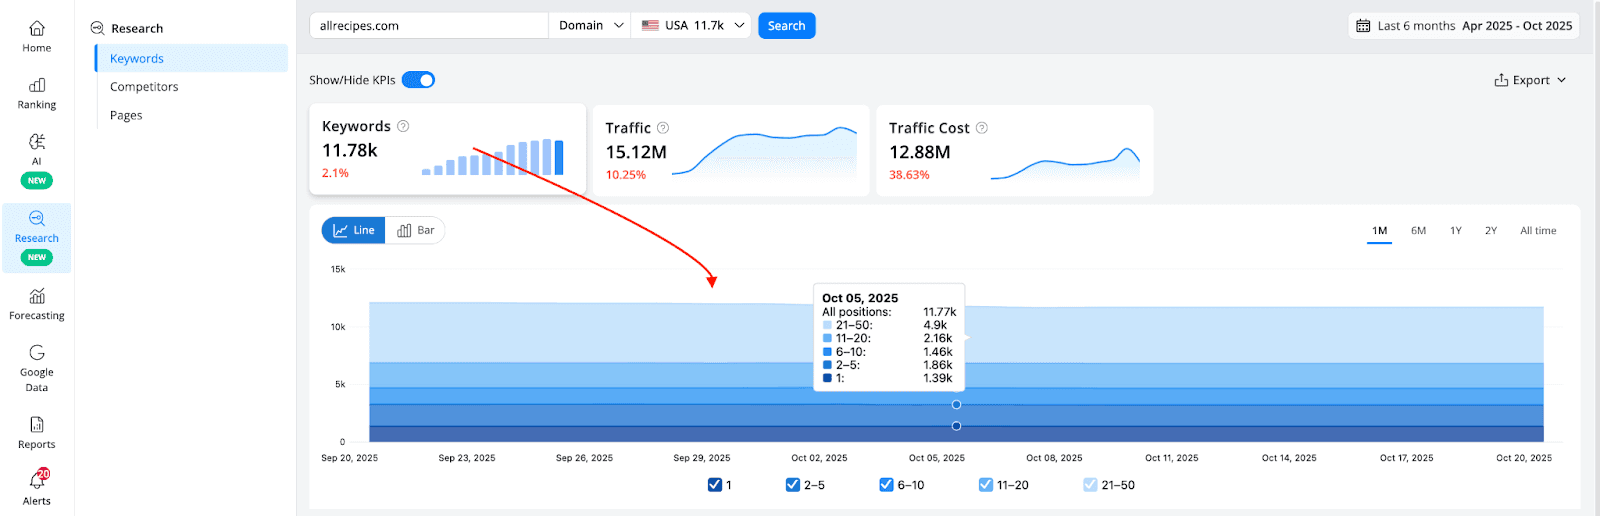Click the upper data point marker on chart

coord(957,405)
